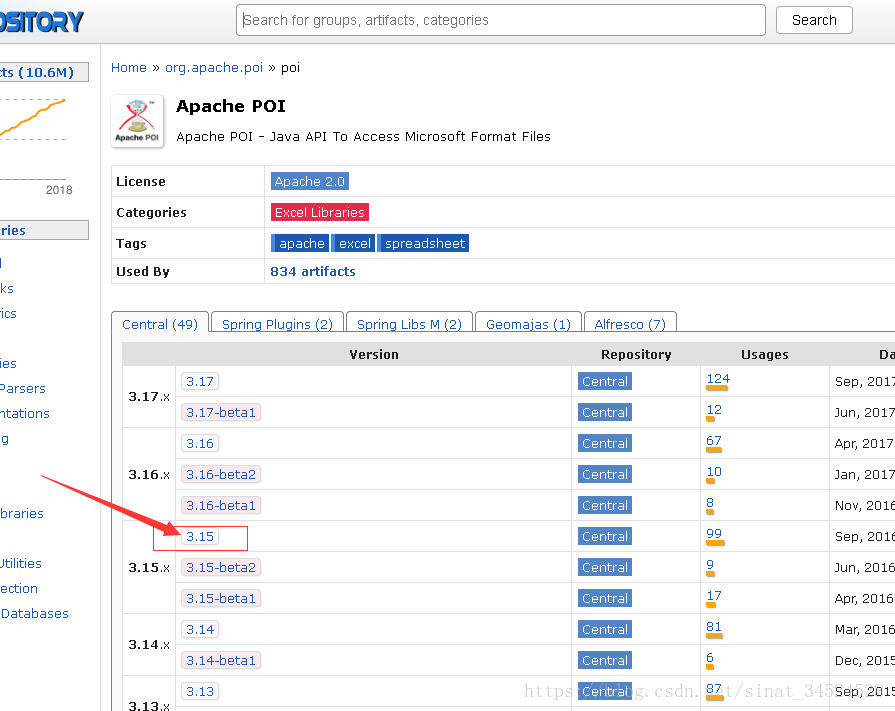Click Central badge in 3.17 row
This screenshot has width=895, height=711.
[x=604, y=381]
